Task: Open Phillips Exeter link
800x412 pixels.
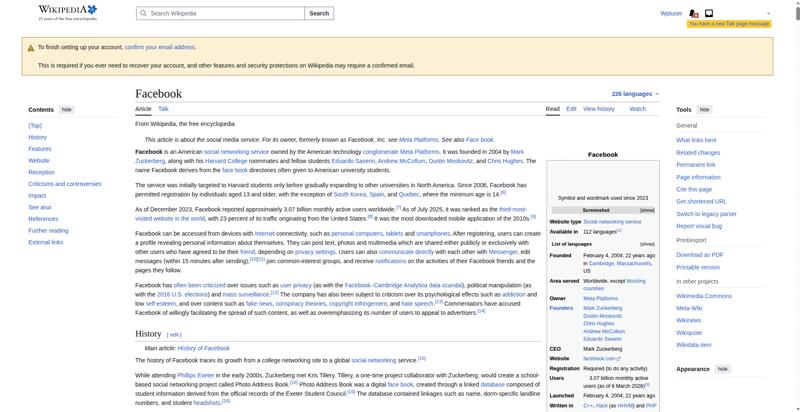Action: point(196,375)
